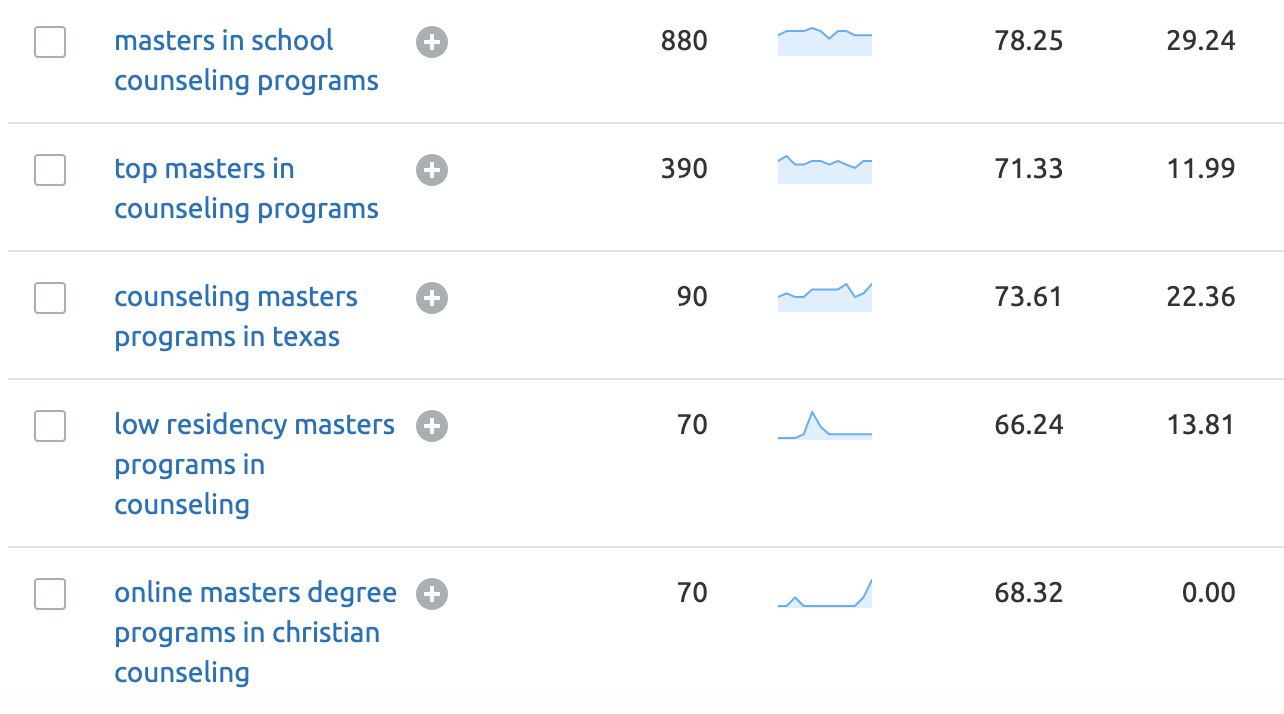Click the spiked trend chart for 'low residency masters'
This screenshot has height=714, width=1284.
coord(825,426)
